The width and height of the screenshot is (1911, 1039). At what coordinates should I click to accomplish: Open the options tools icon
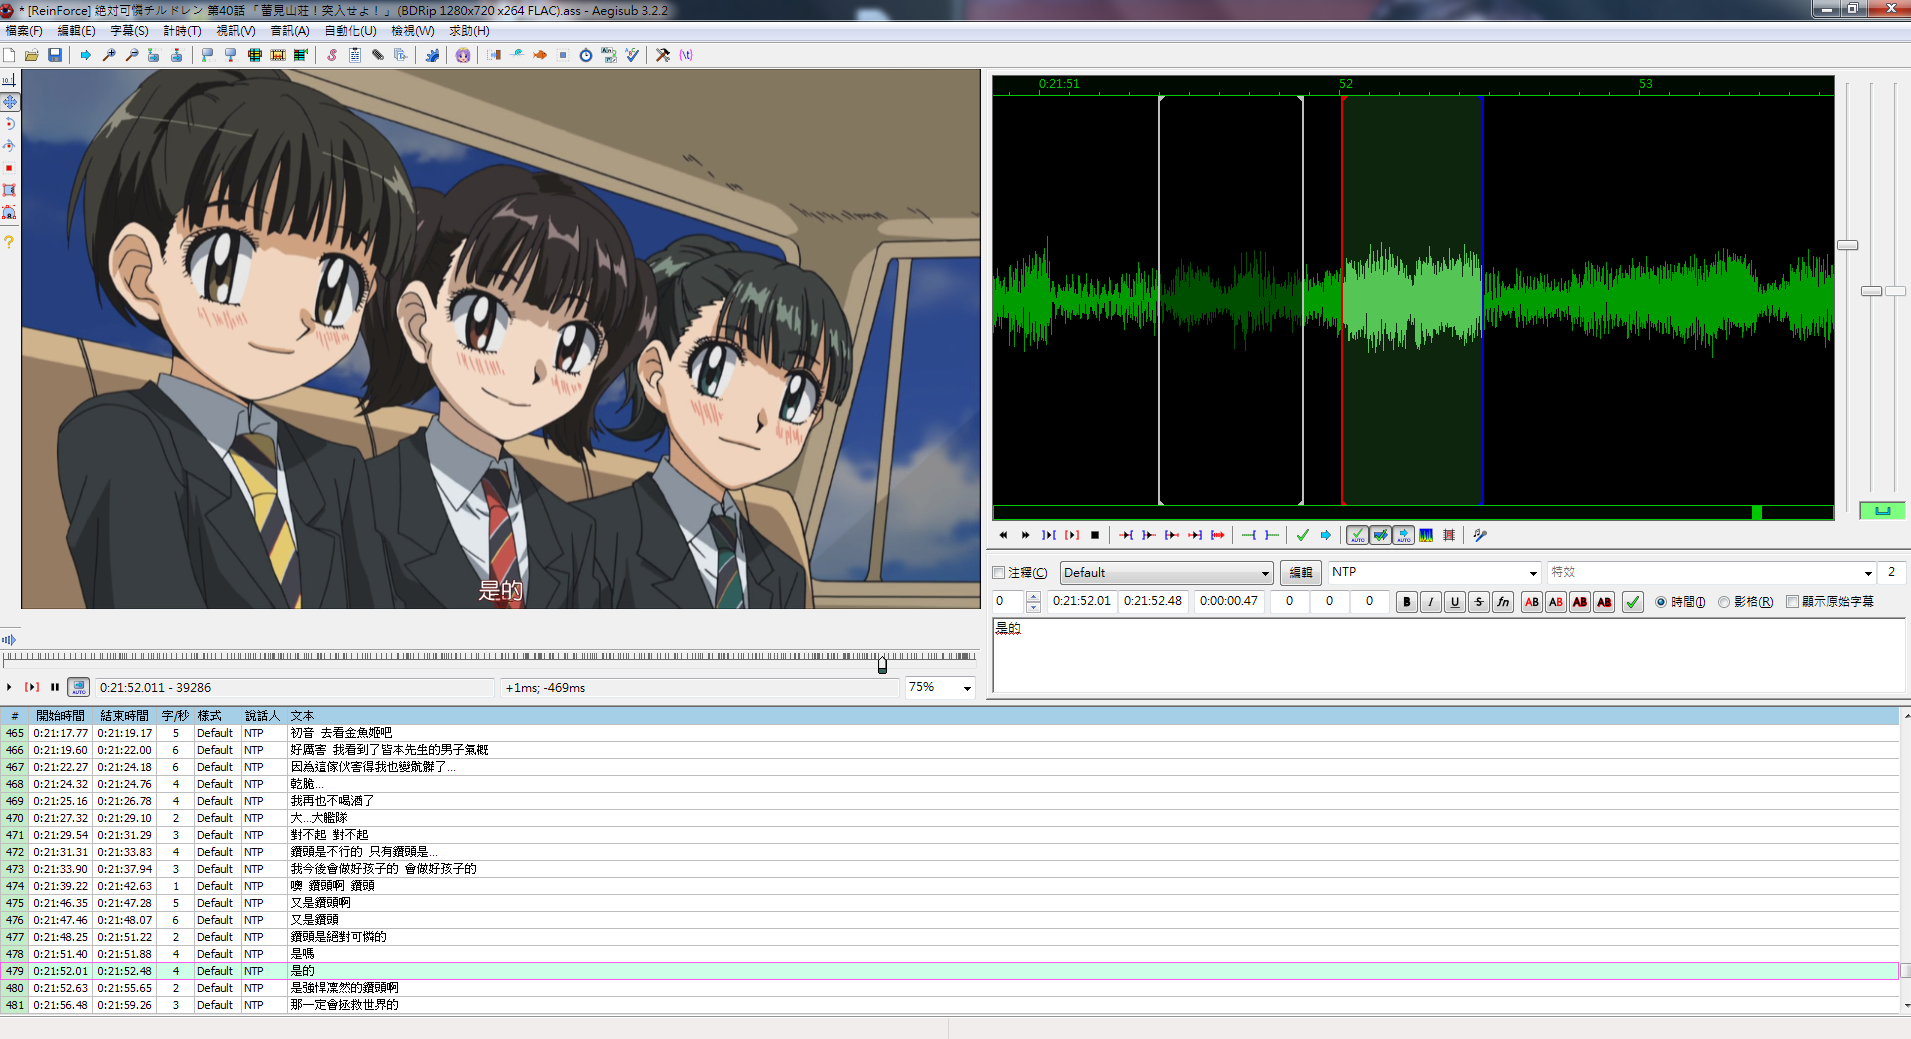pyautogui.click(x=663, y=55)
